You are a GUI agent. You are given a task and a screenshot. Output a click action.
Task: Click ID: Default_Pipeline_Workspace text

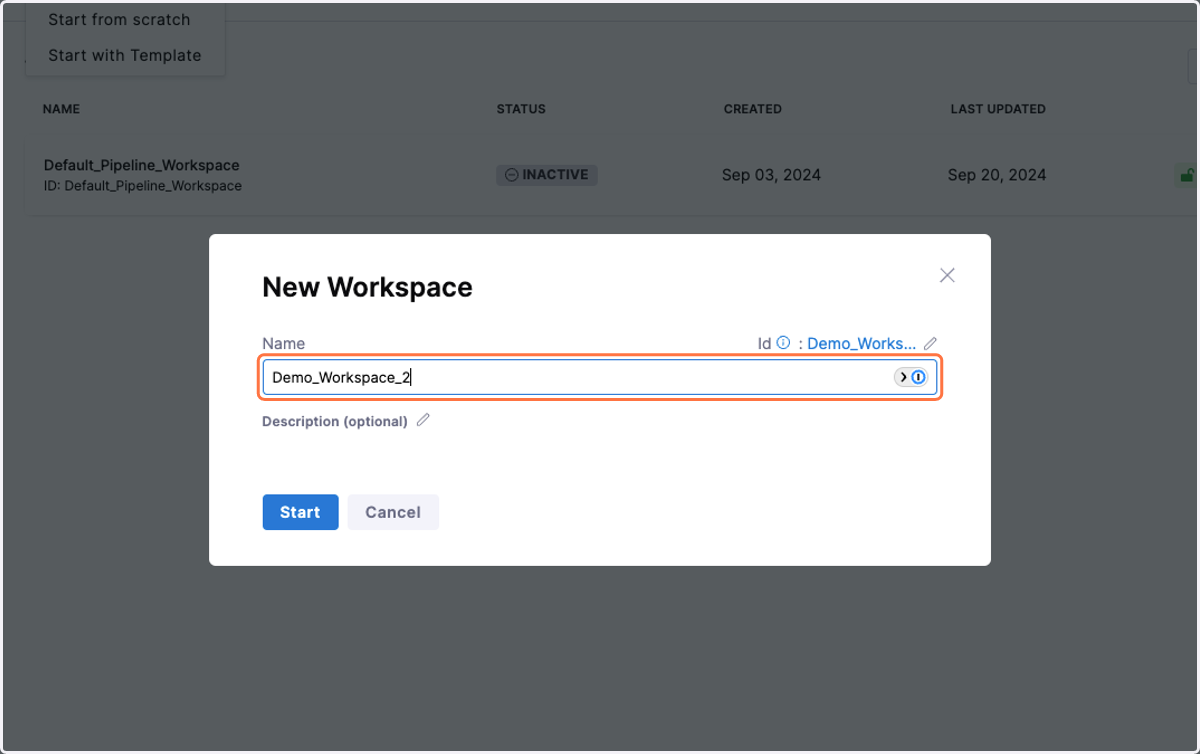tap(143, 186)
